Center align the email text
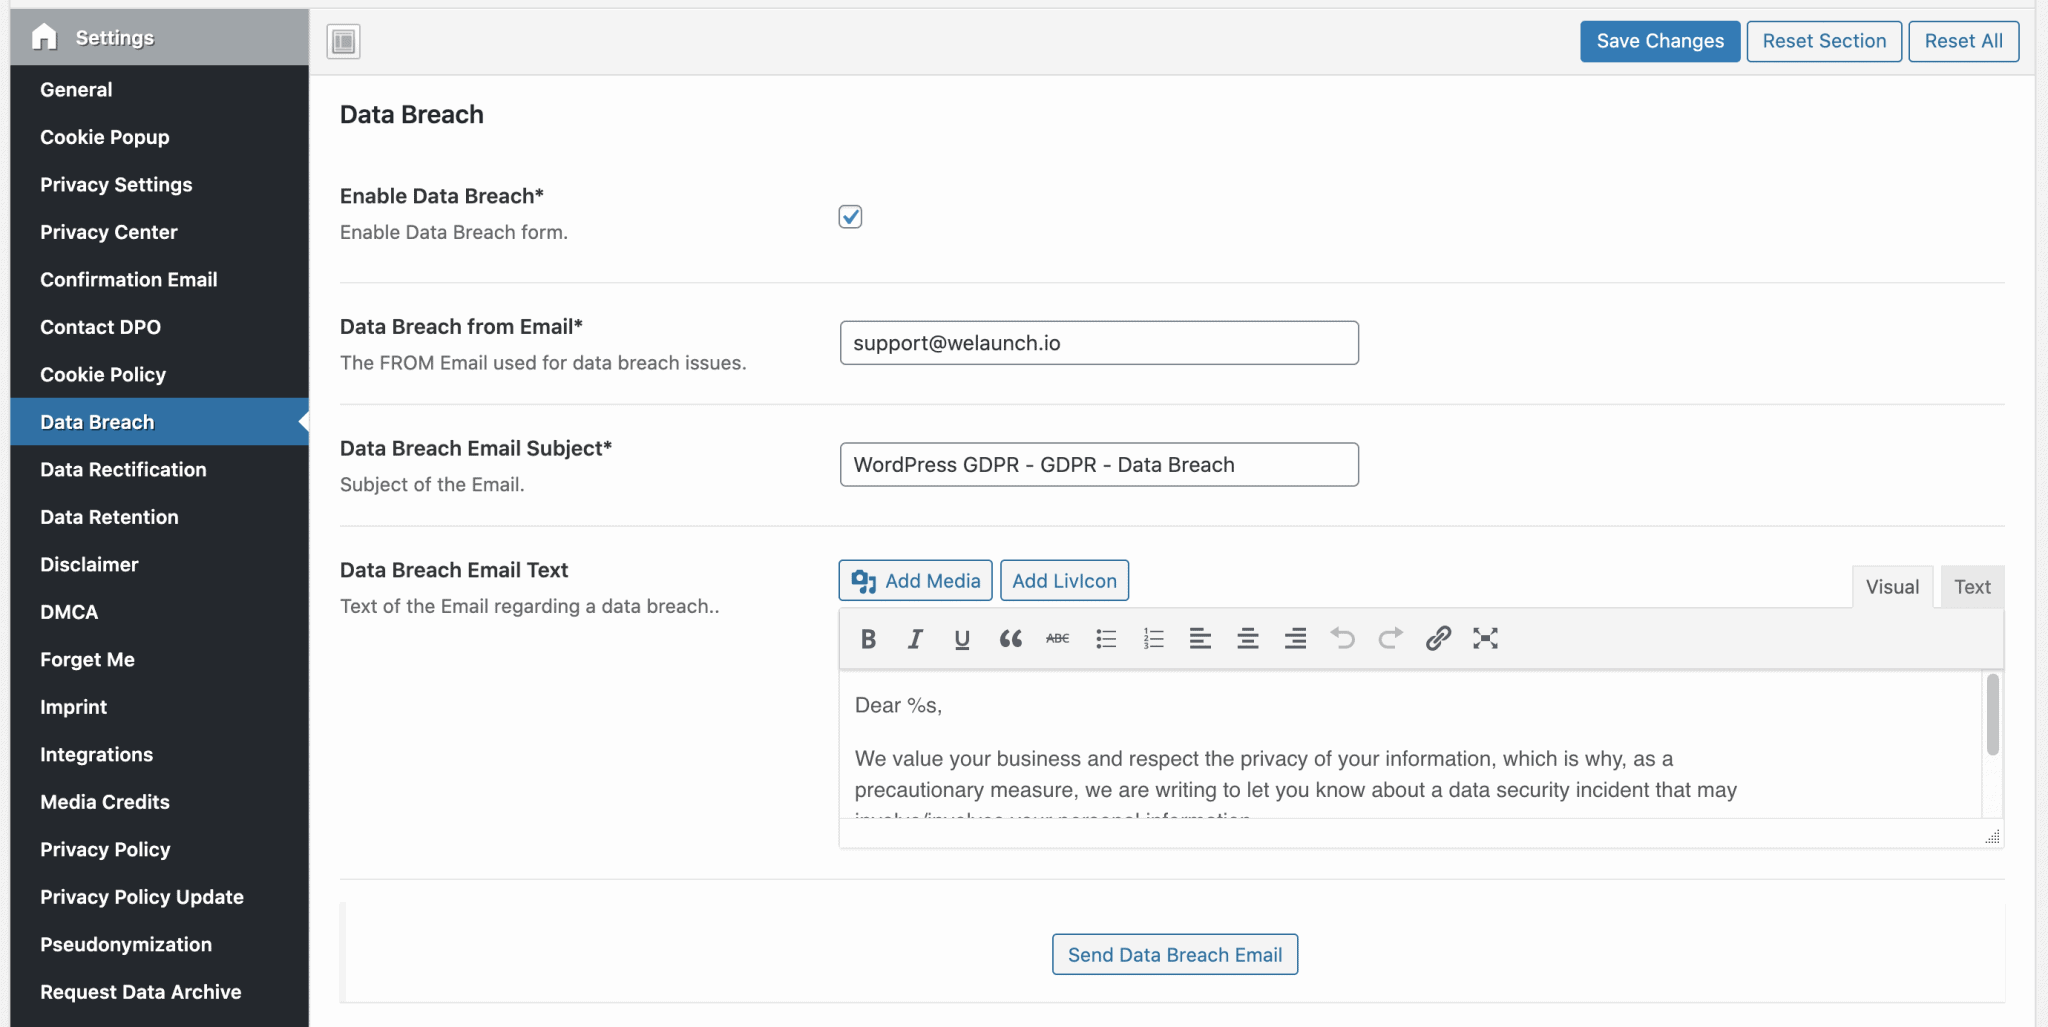The image size is (2048, 1027). pyautogui.click(x=1247, y=638)
